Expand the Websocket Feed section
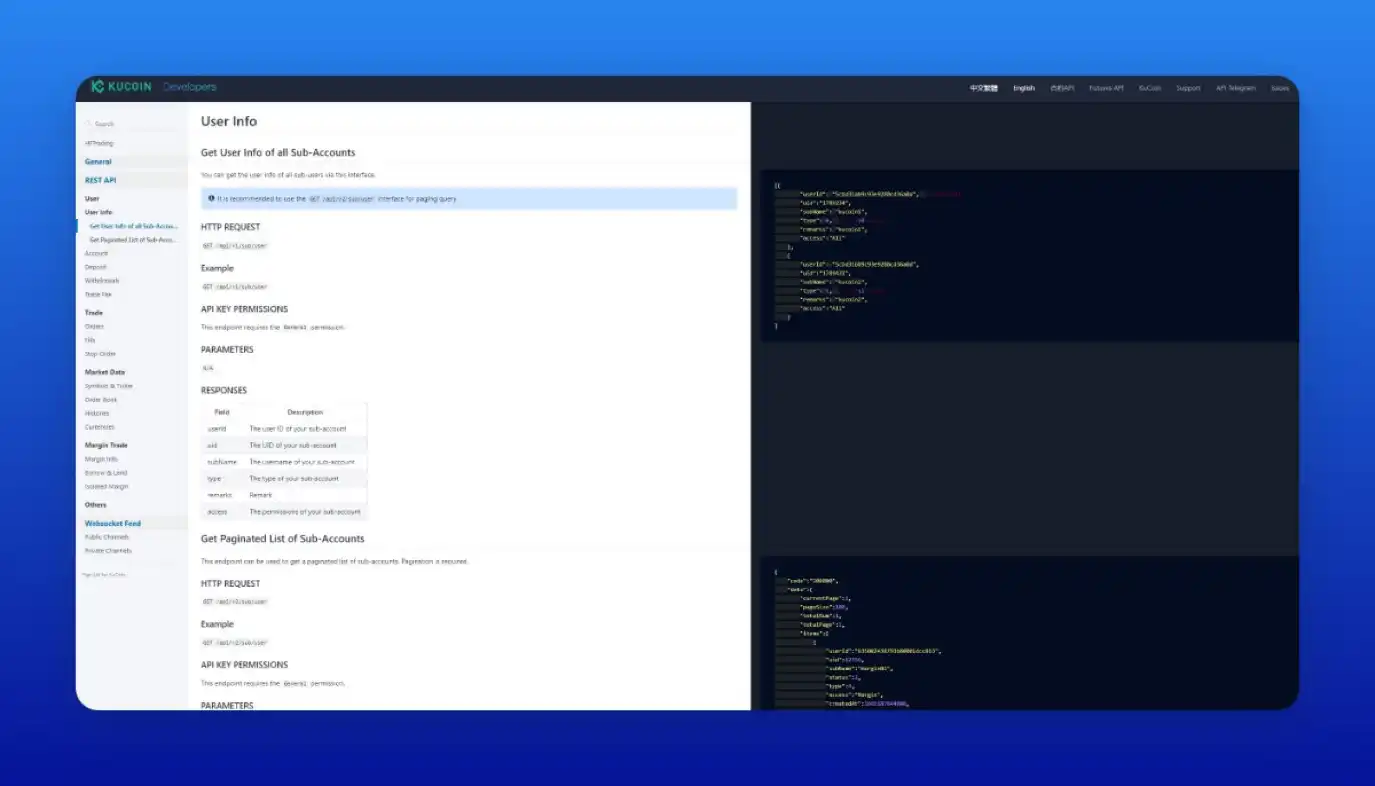The height and width of the screenshot is (786, 1375). click(x=112, y=523)
